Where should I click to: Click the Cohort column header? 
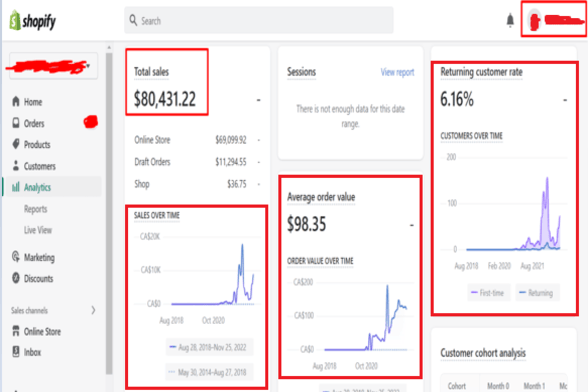457,386
